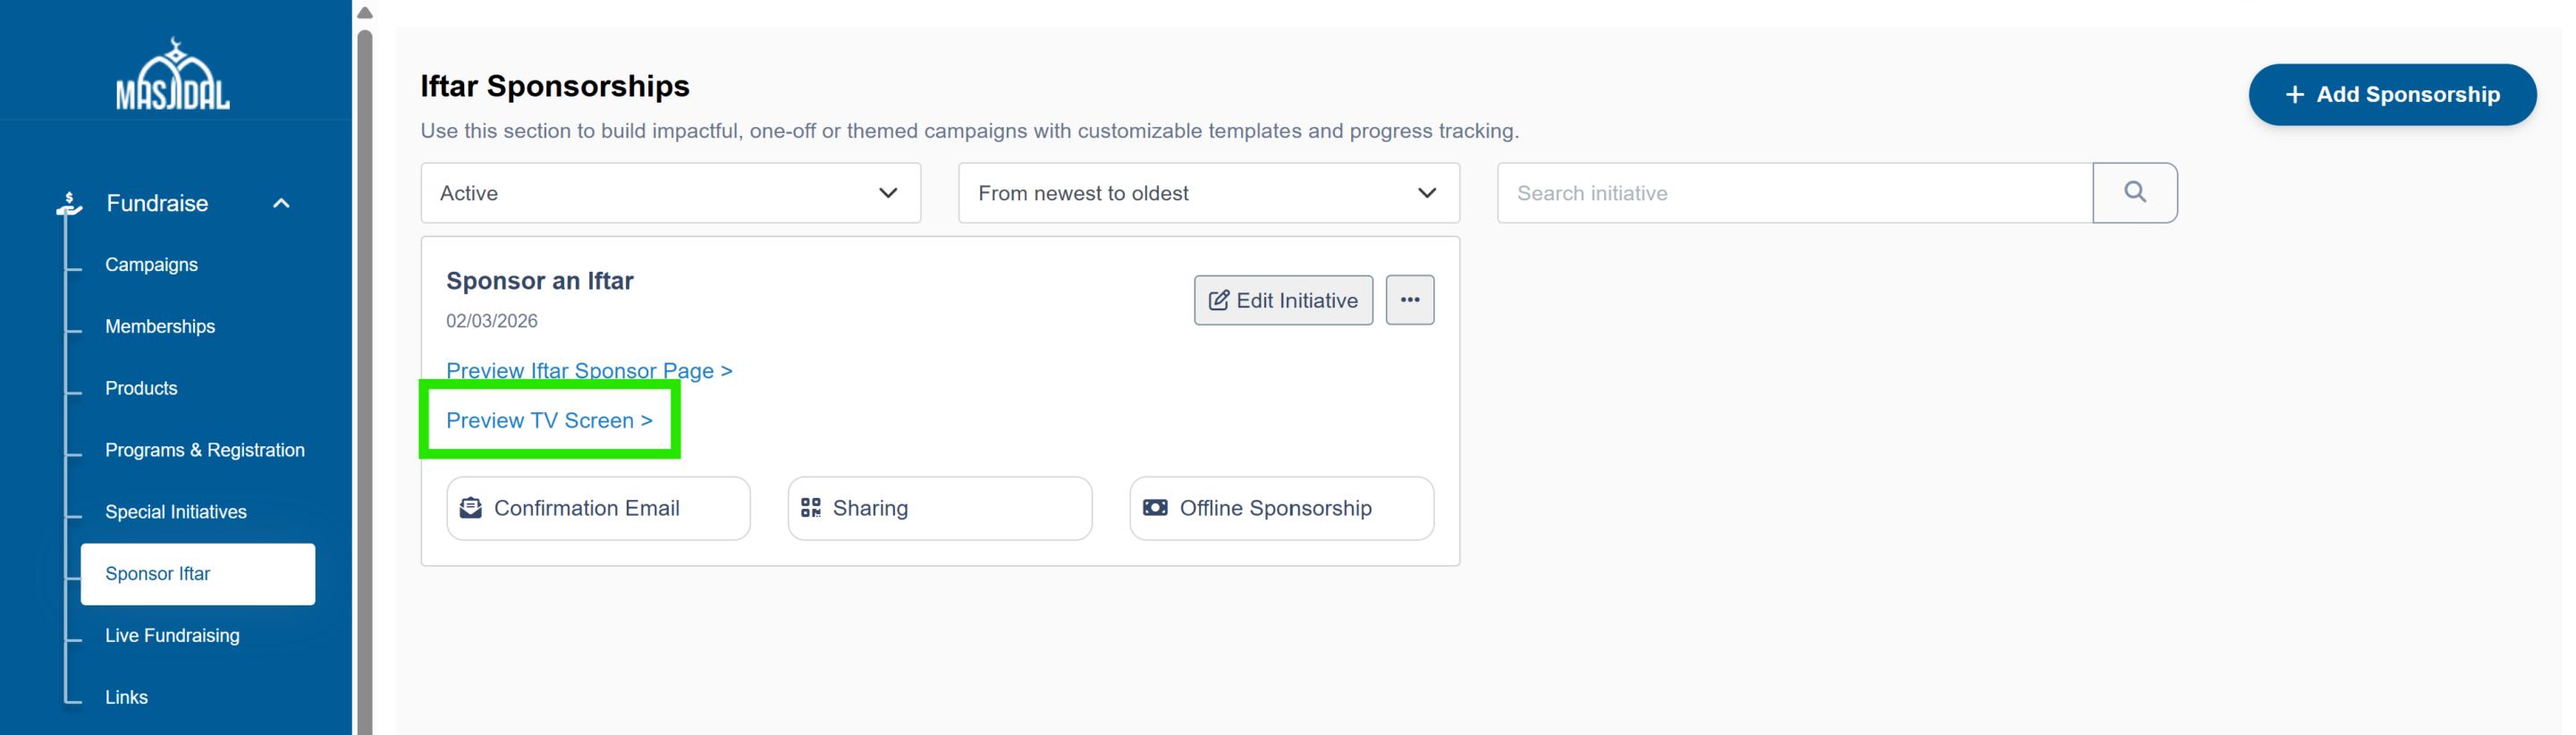2576x735 pixels.
Task: Select Special Initiatives menu item
Action: [176, 512]
